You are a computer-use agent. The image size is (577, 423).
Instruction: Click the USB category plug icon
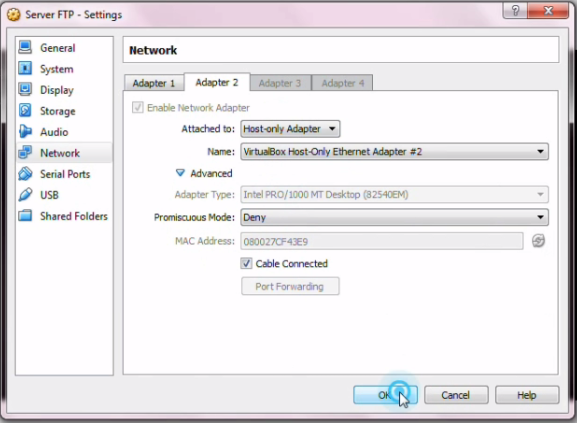[25, 195]
